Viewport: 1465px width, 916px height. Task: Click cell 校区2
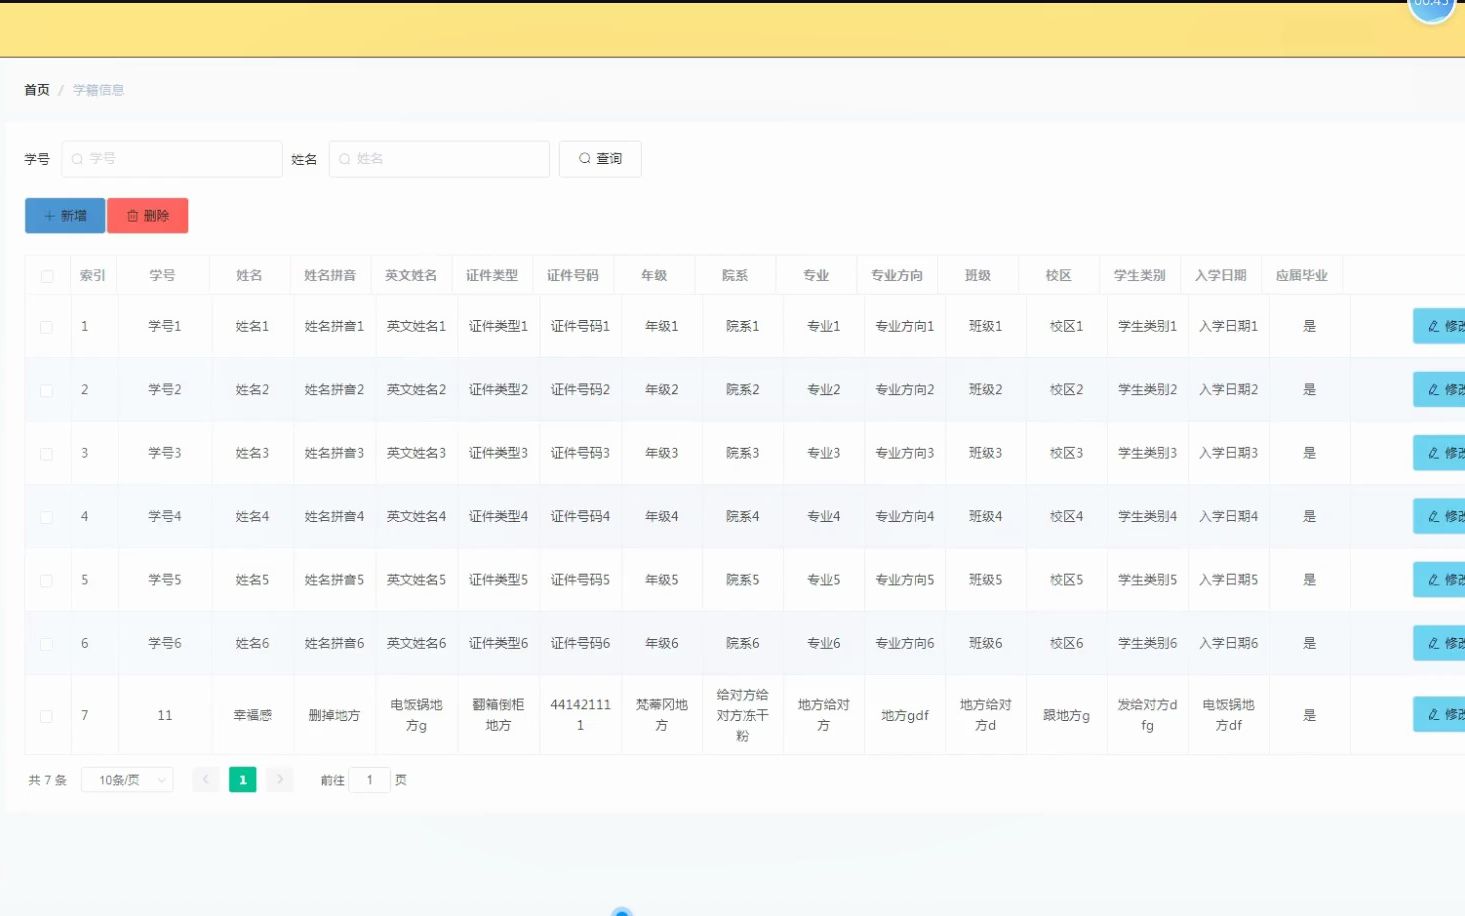click(x=1067, y=389)
